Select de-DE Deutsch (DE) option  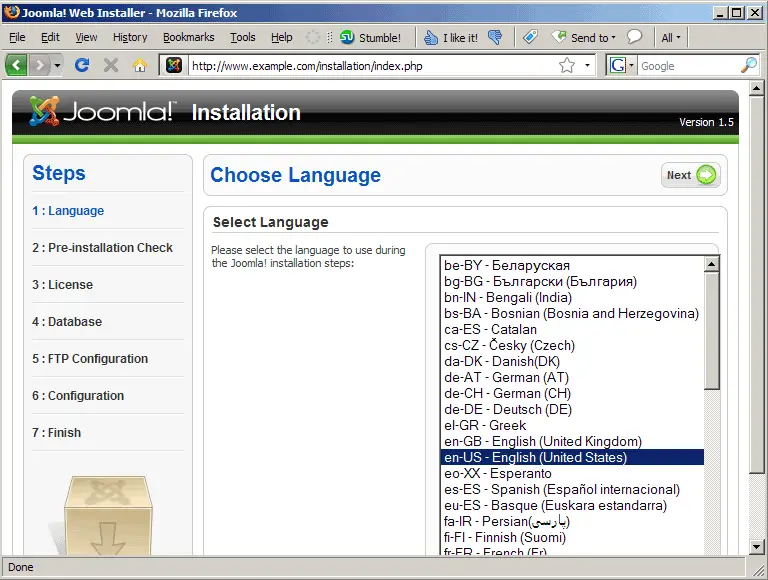pos(572,410)
